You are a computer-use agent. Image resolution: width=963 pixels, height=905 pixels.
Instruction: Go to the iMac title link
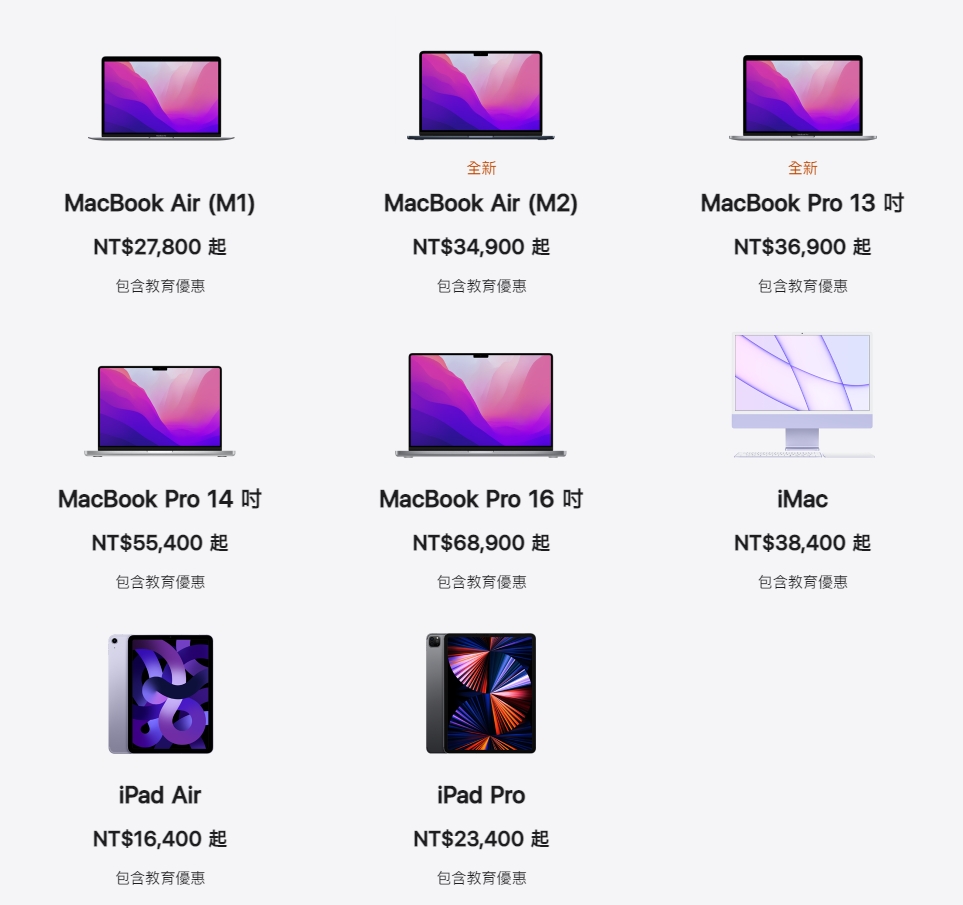(x=802, y=499)
